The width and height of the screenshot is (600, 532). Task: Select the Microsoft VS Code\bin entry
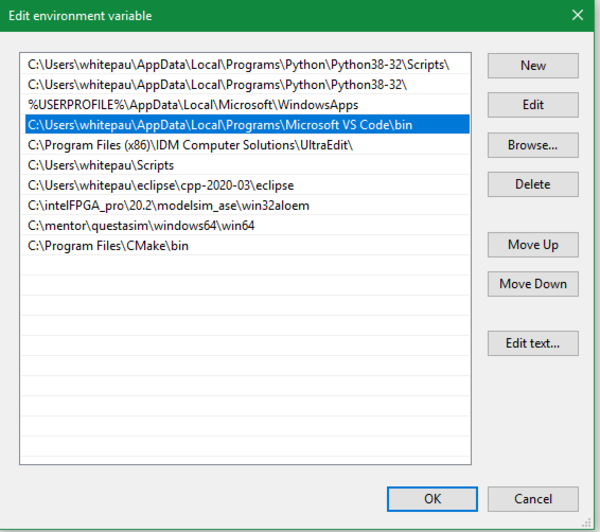[220, 125]
